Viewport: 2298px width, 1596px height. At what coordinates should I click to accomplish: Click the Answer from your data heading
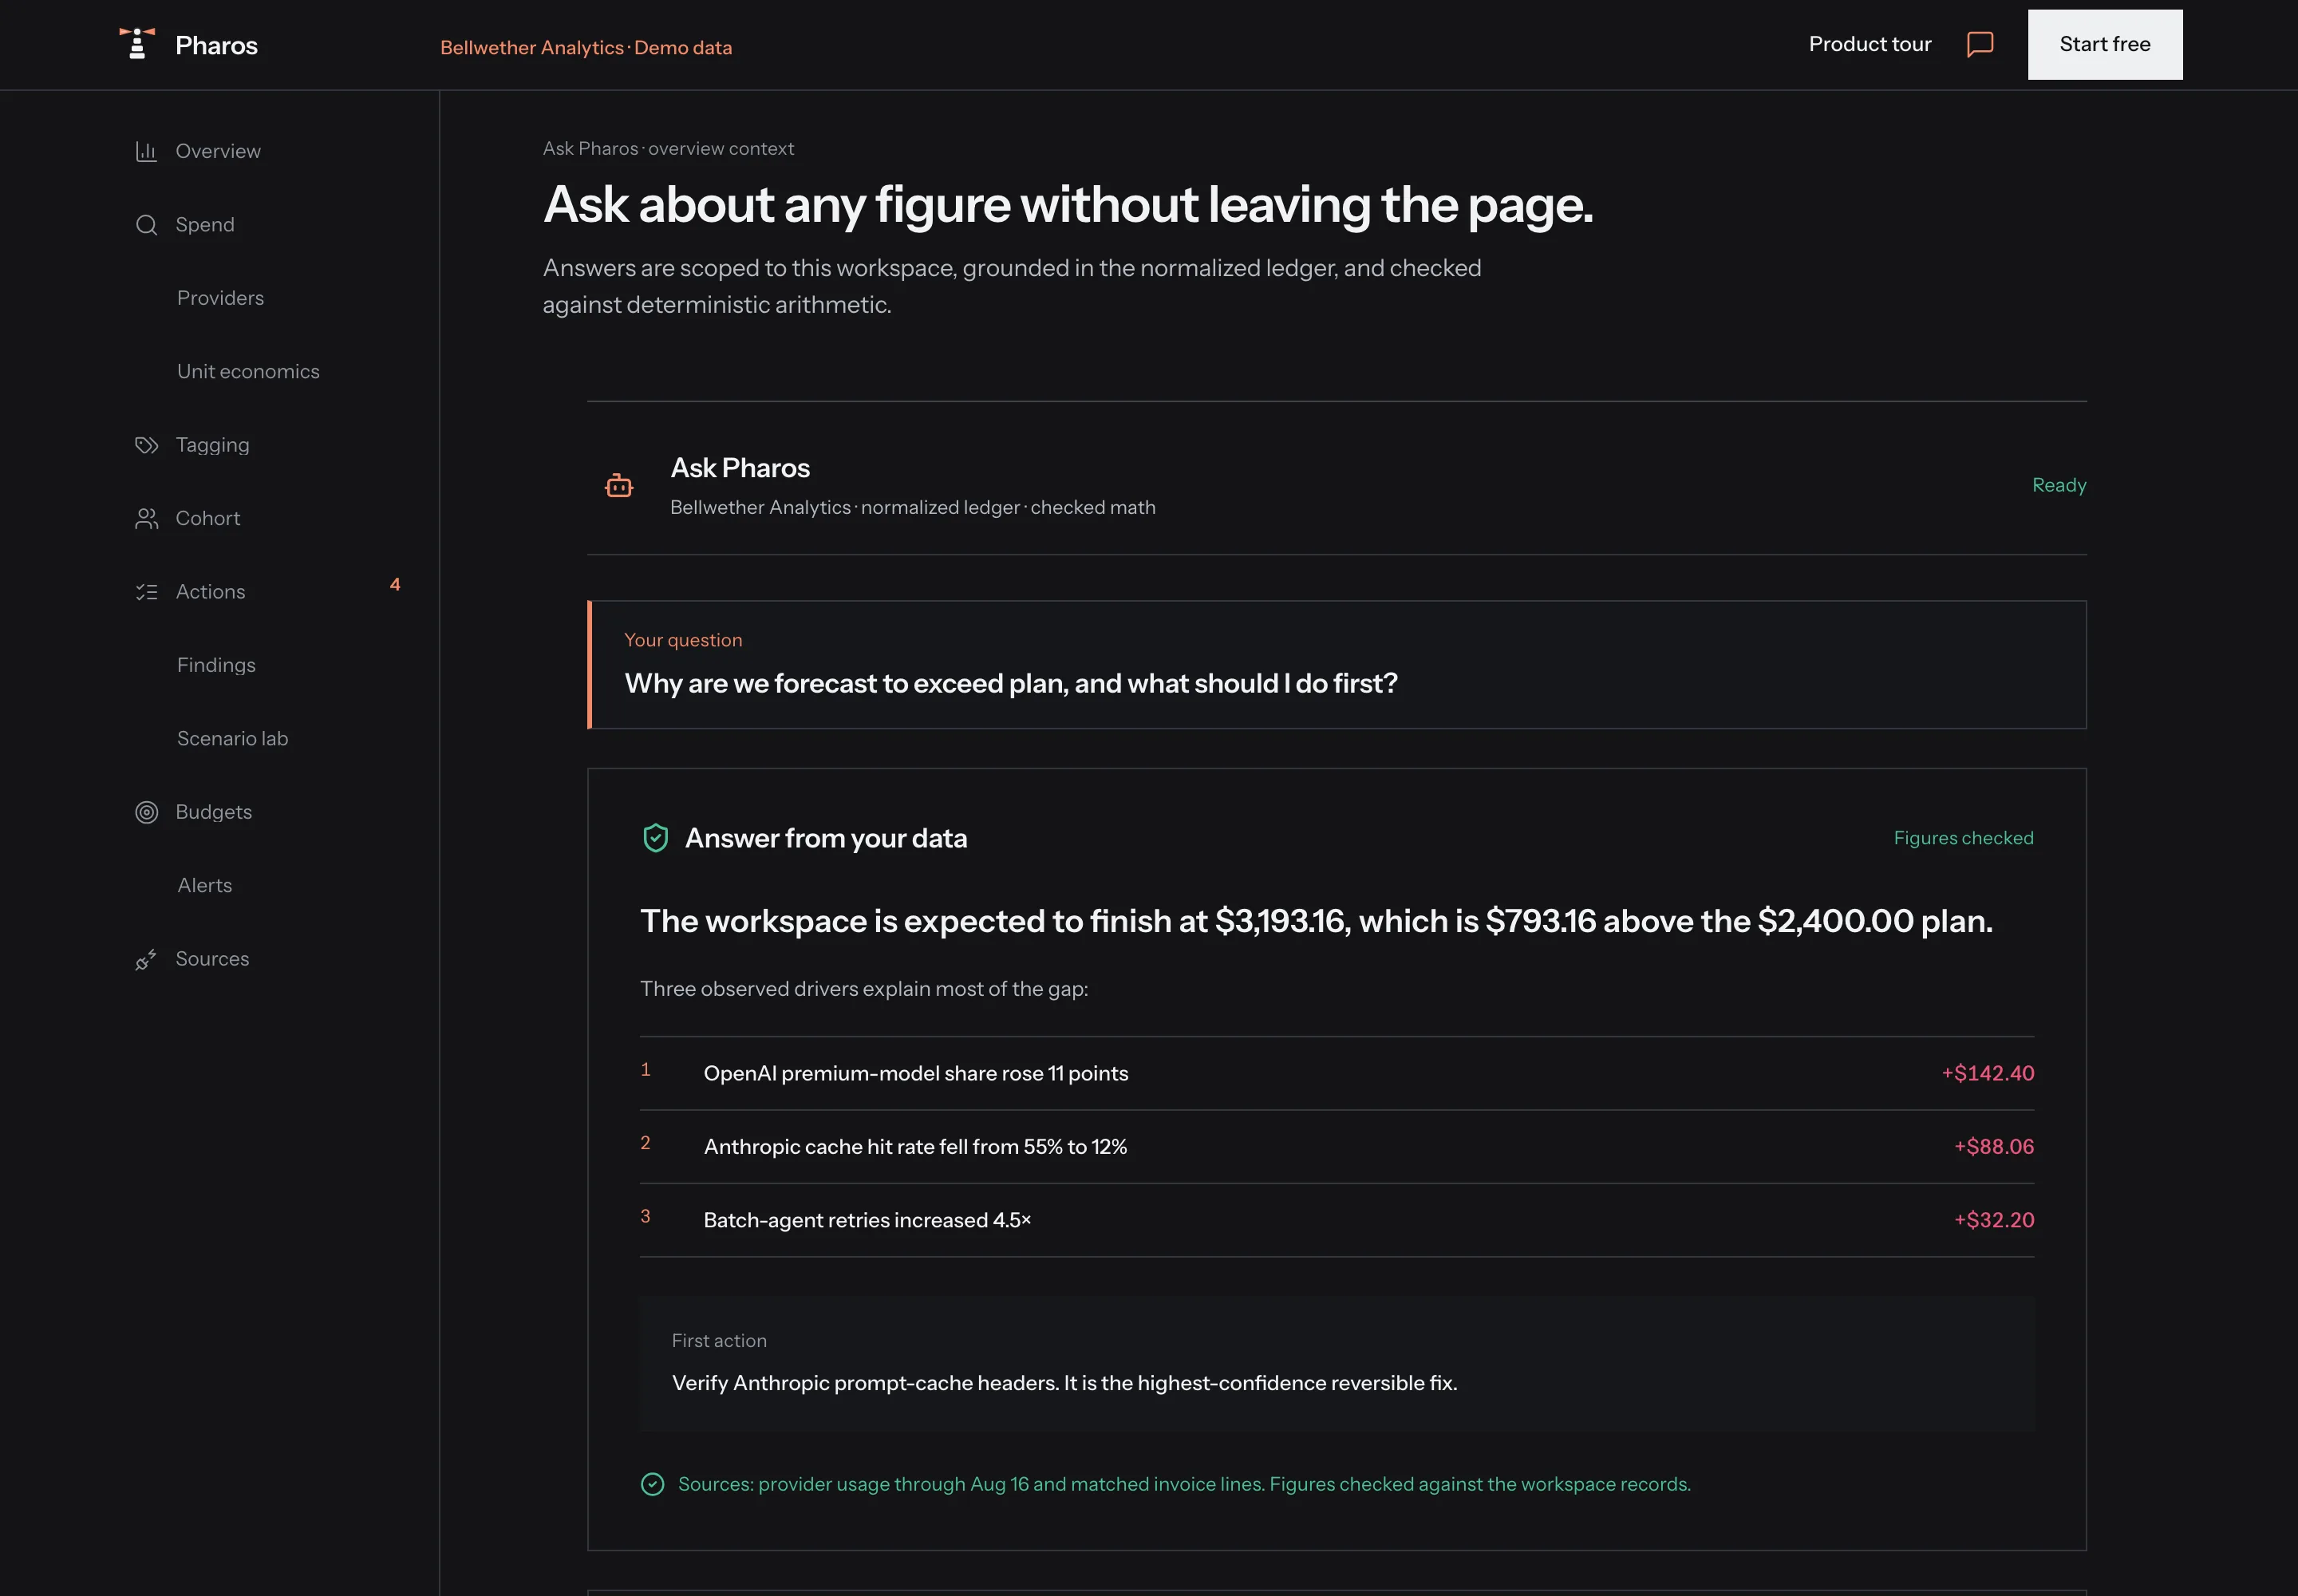[825, 838]
